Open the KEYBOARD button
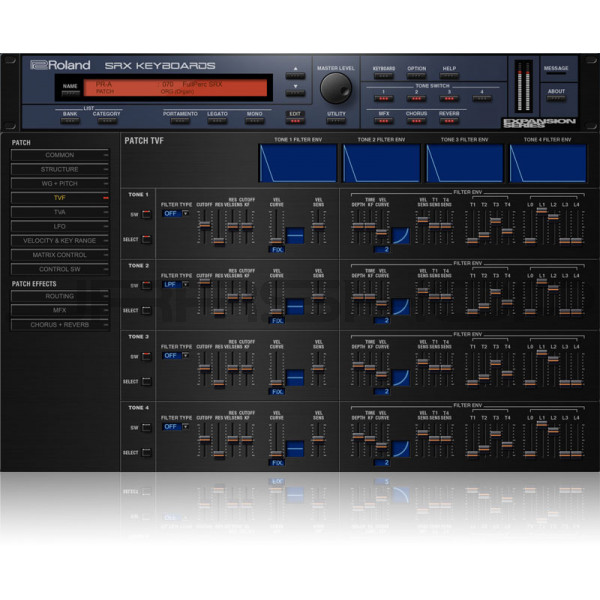 click(383, 76)
